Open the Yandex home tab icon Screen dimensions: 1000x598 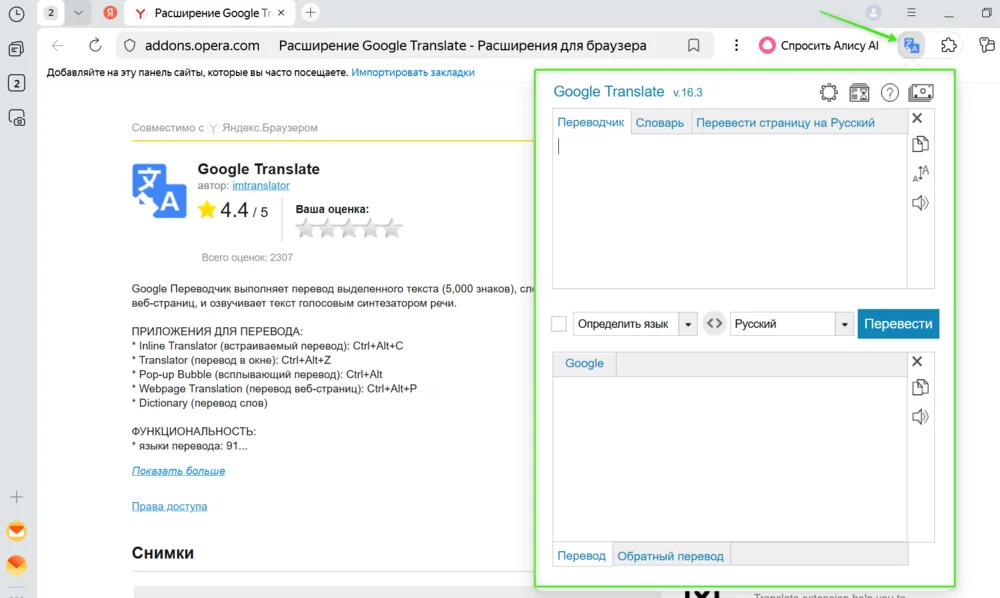pos(110,13)
